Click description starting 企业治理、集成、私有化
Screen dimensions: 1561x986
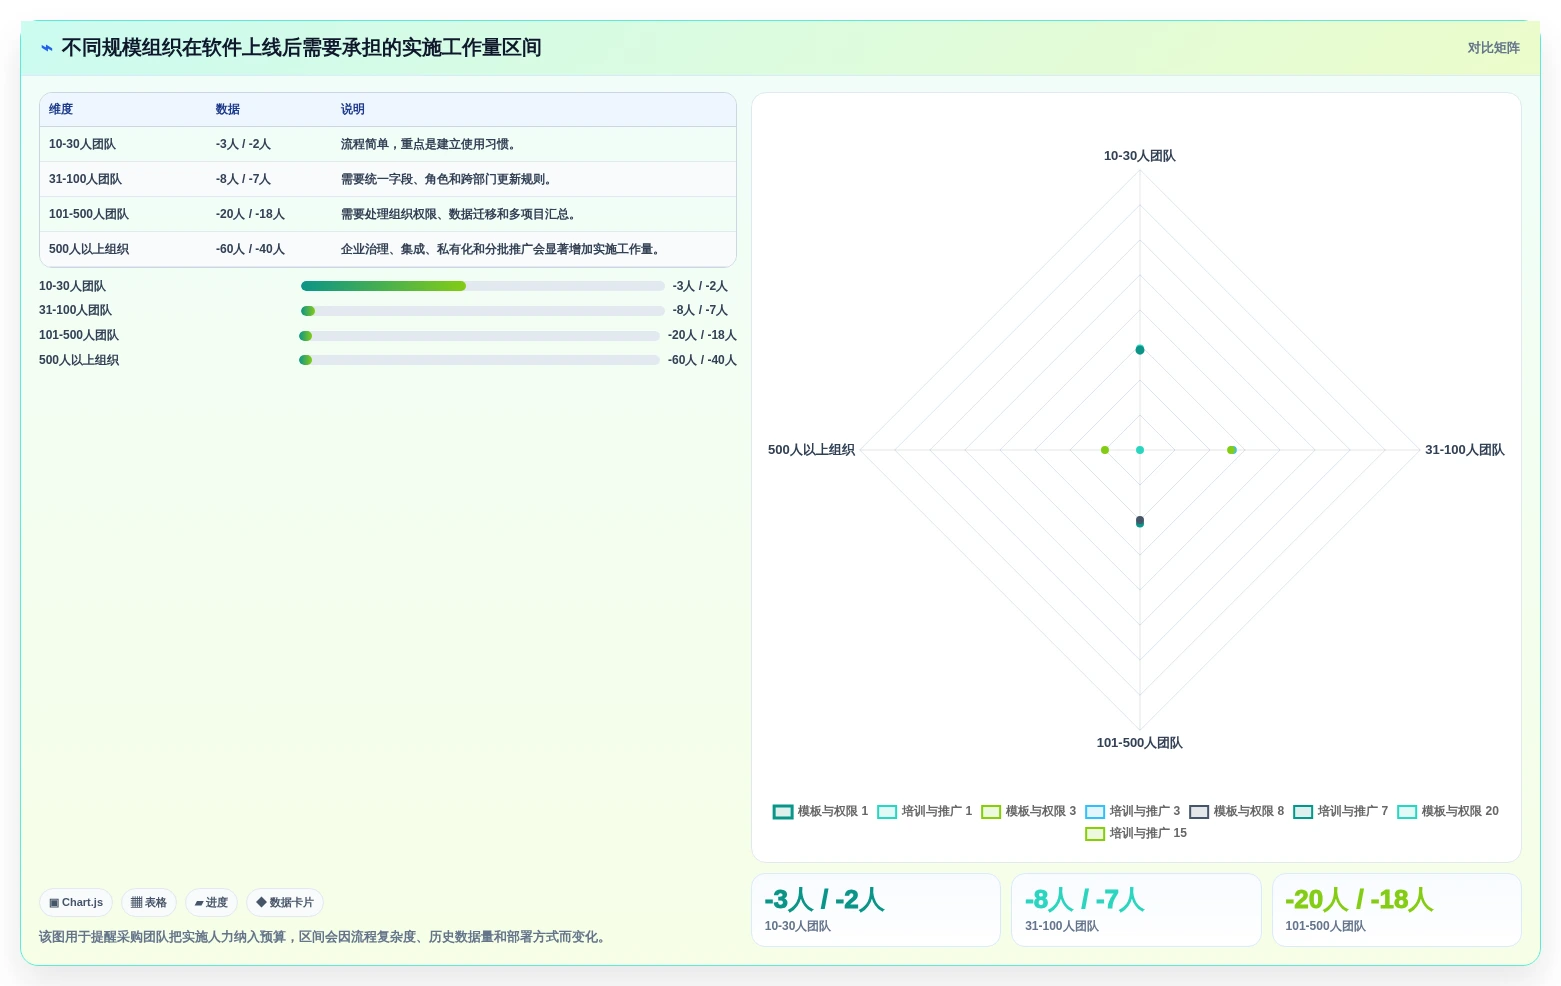coord(502,249)
